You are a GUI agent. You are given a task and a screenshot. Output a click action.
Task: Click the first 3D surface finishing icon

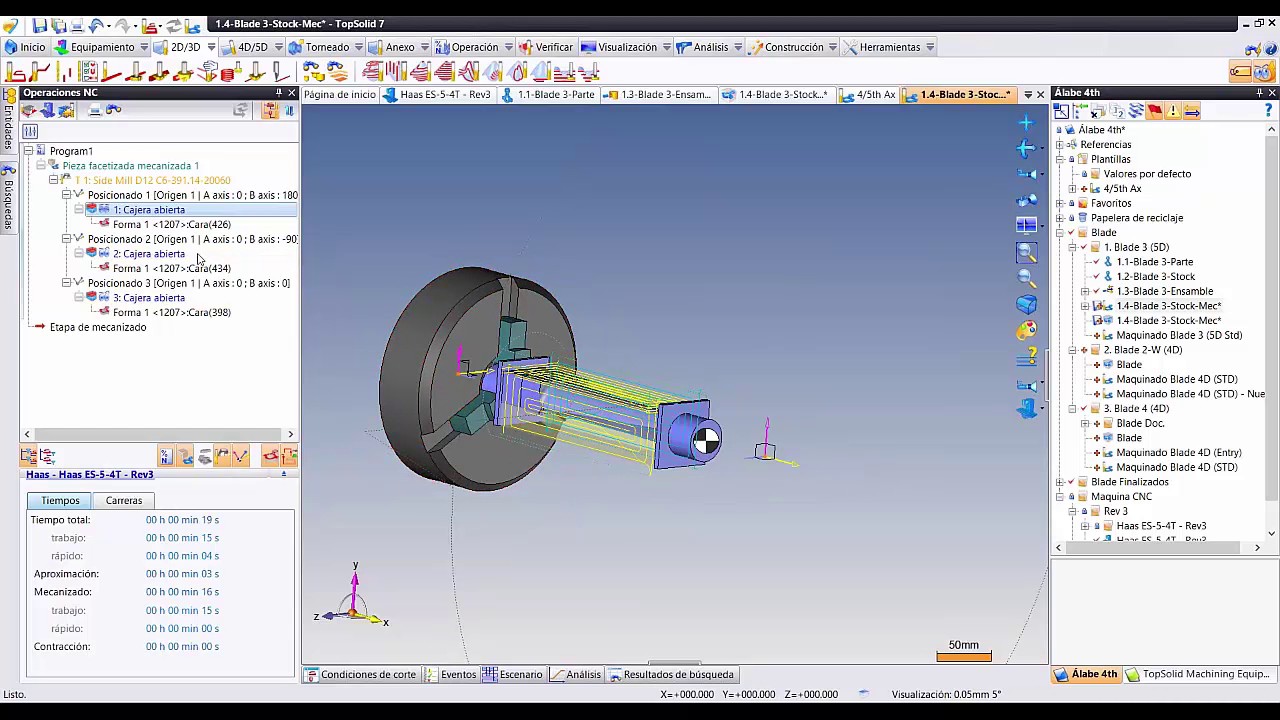tap(373, 72)
